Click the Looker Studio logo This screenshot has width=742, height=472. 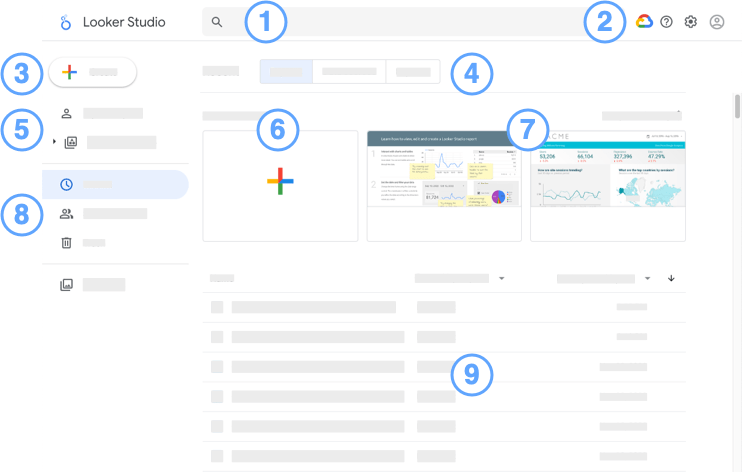tap(66, 22)
